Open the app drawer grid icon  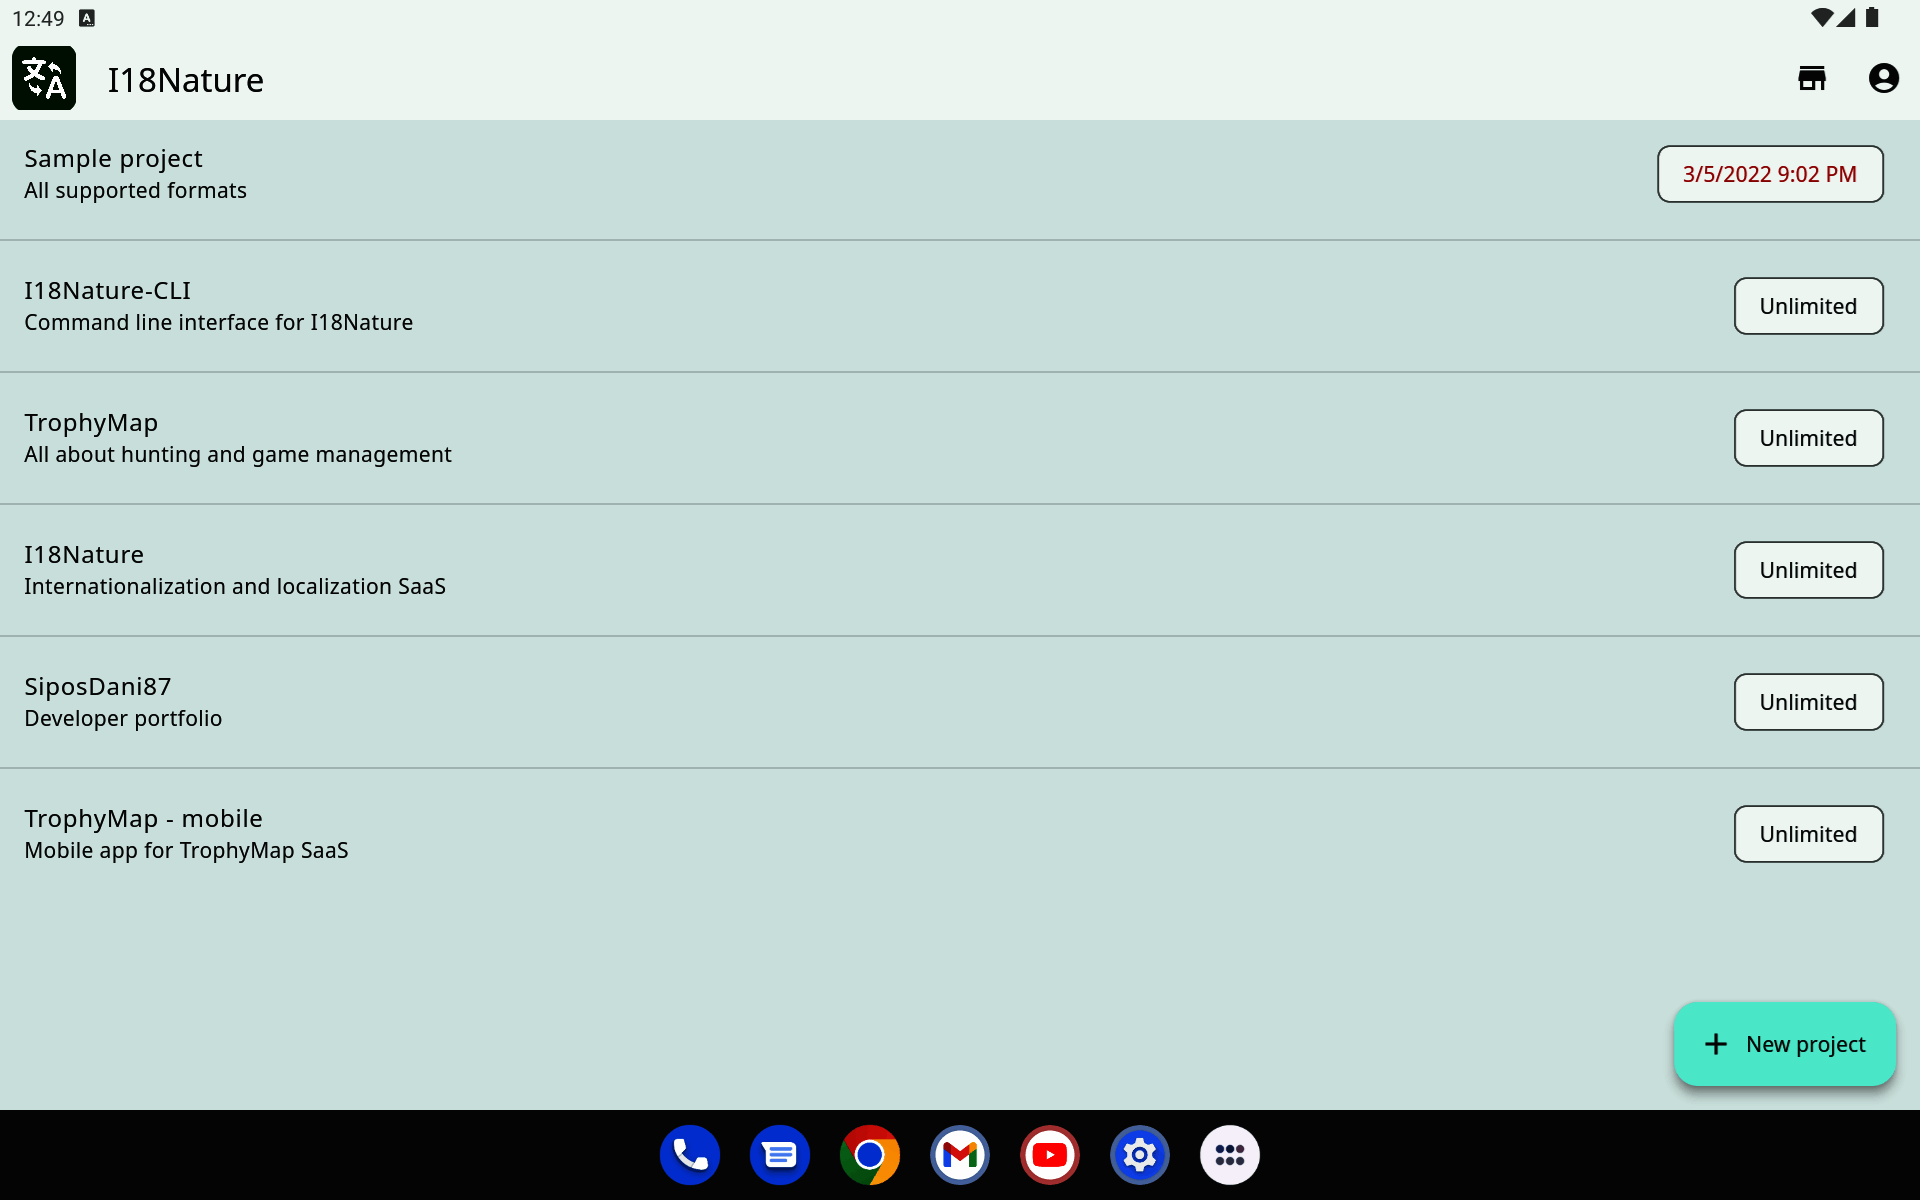click(x=1230, y=1155)
